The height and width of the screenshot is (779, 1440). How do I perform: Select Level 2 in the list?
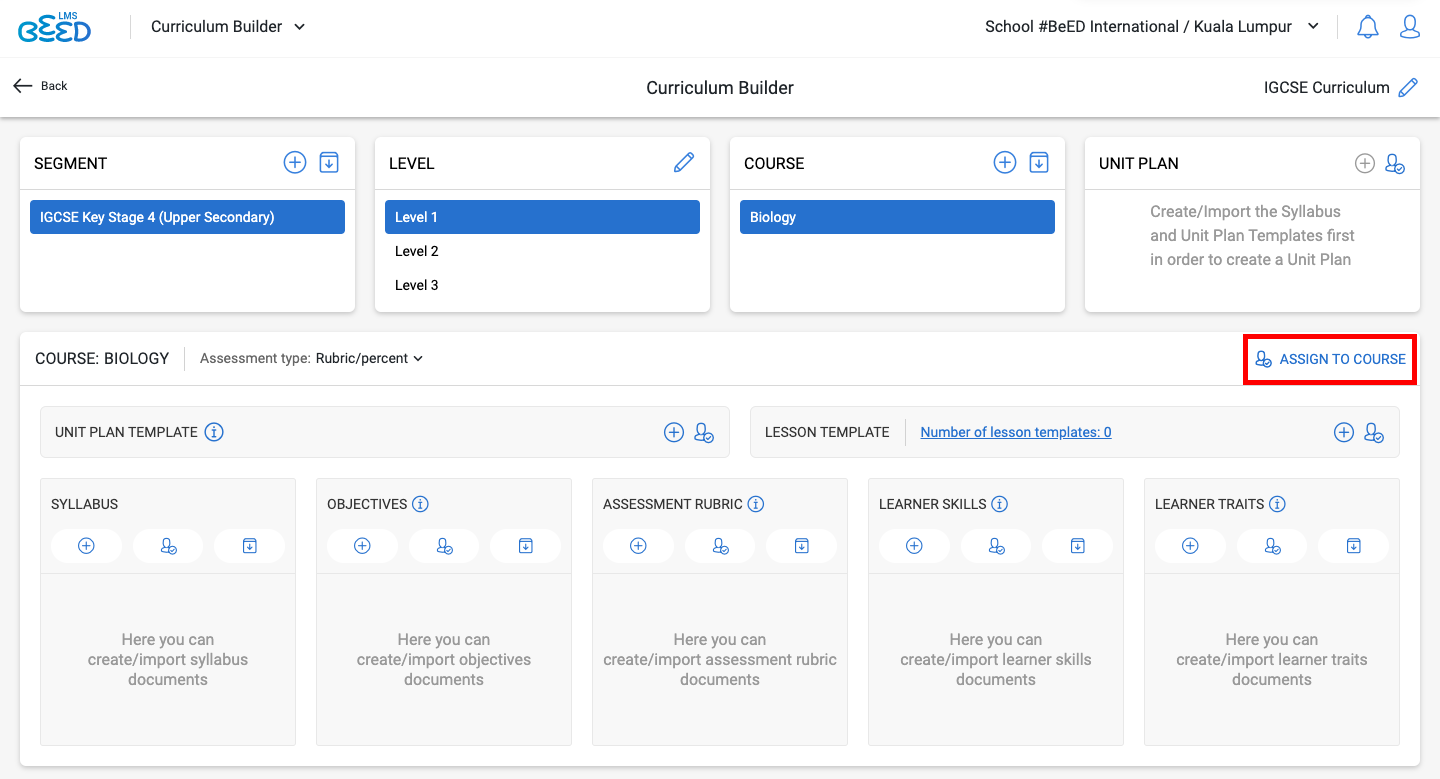417,251
